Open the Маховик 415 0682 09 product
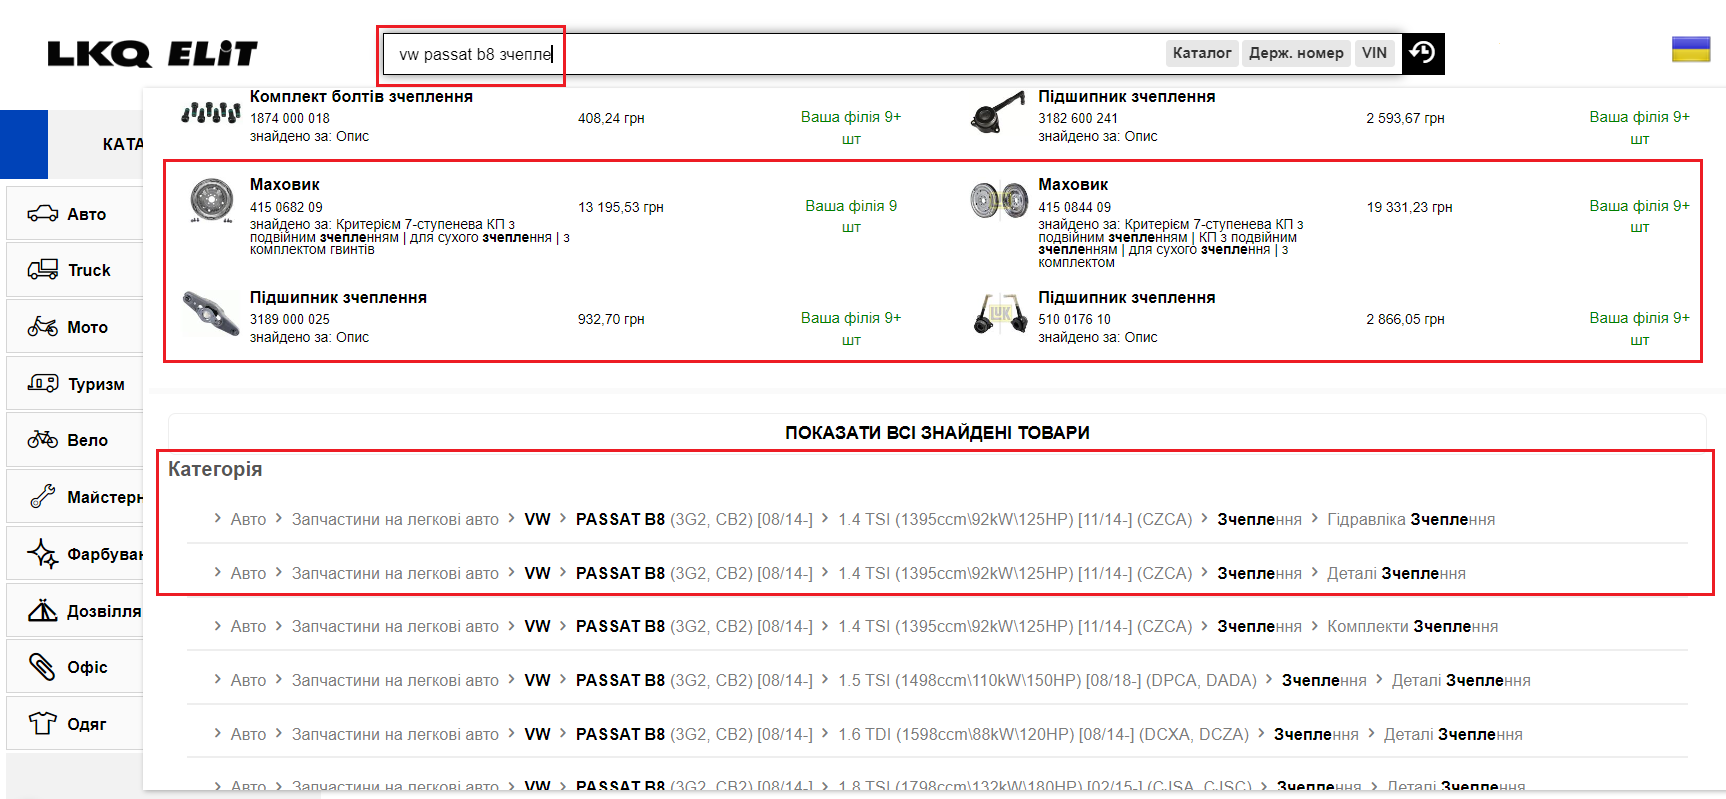 pyautogui.click(x=285, y=185)
